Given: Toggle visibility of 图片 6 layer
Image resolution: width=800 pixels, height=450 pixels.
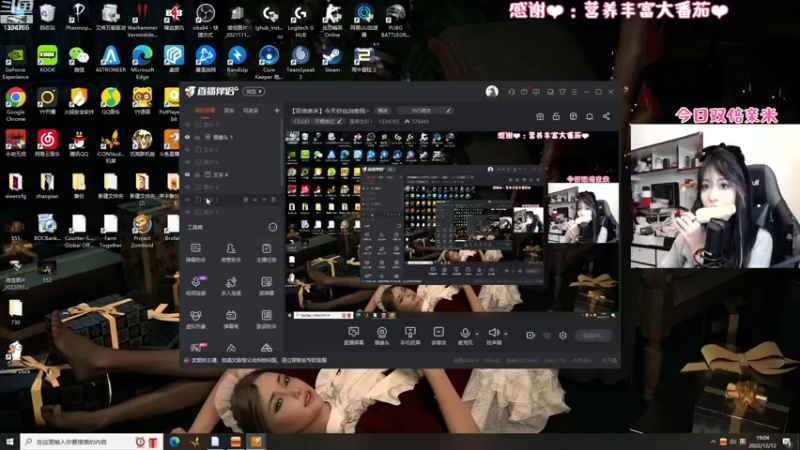Looking at the screenshot, I should pos(187,162).
